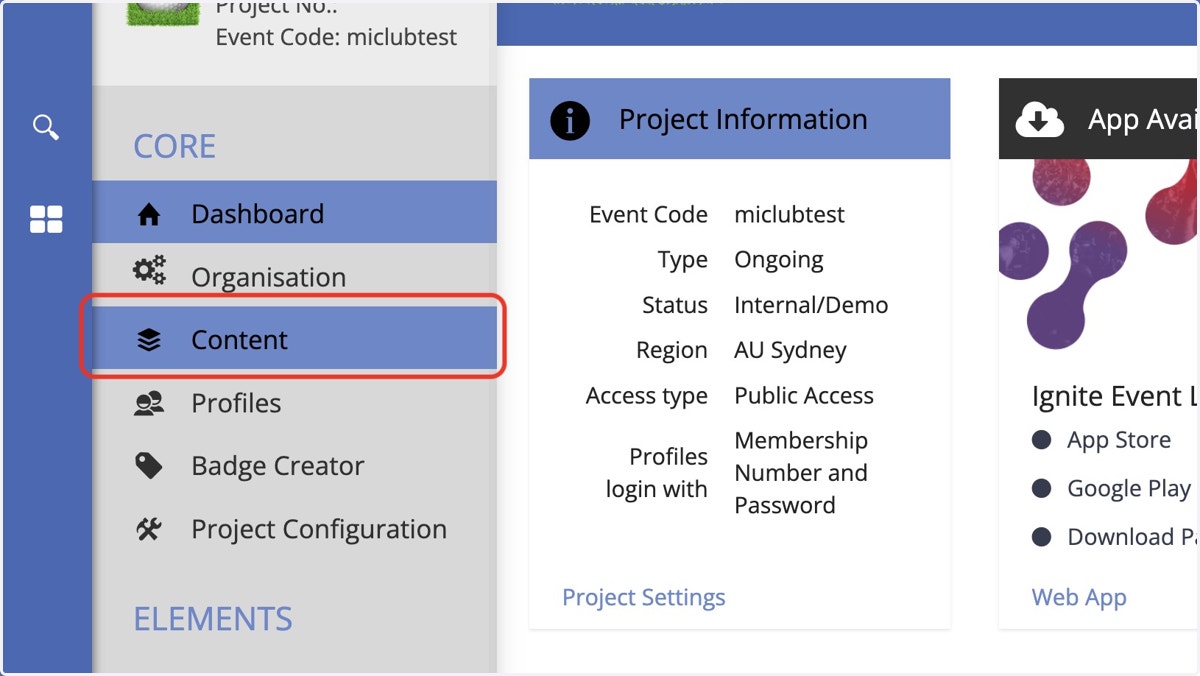Click the 'Internal/Demo' Status value
1200x676 pixels.
[811, 306]
